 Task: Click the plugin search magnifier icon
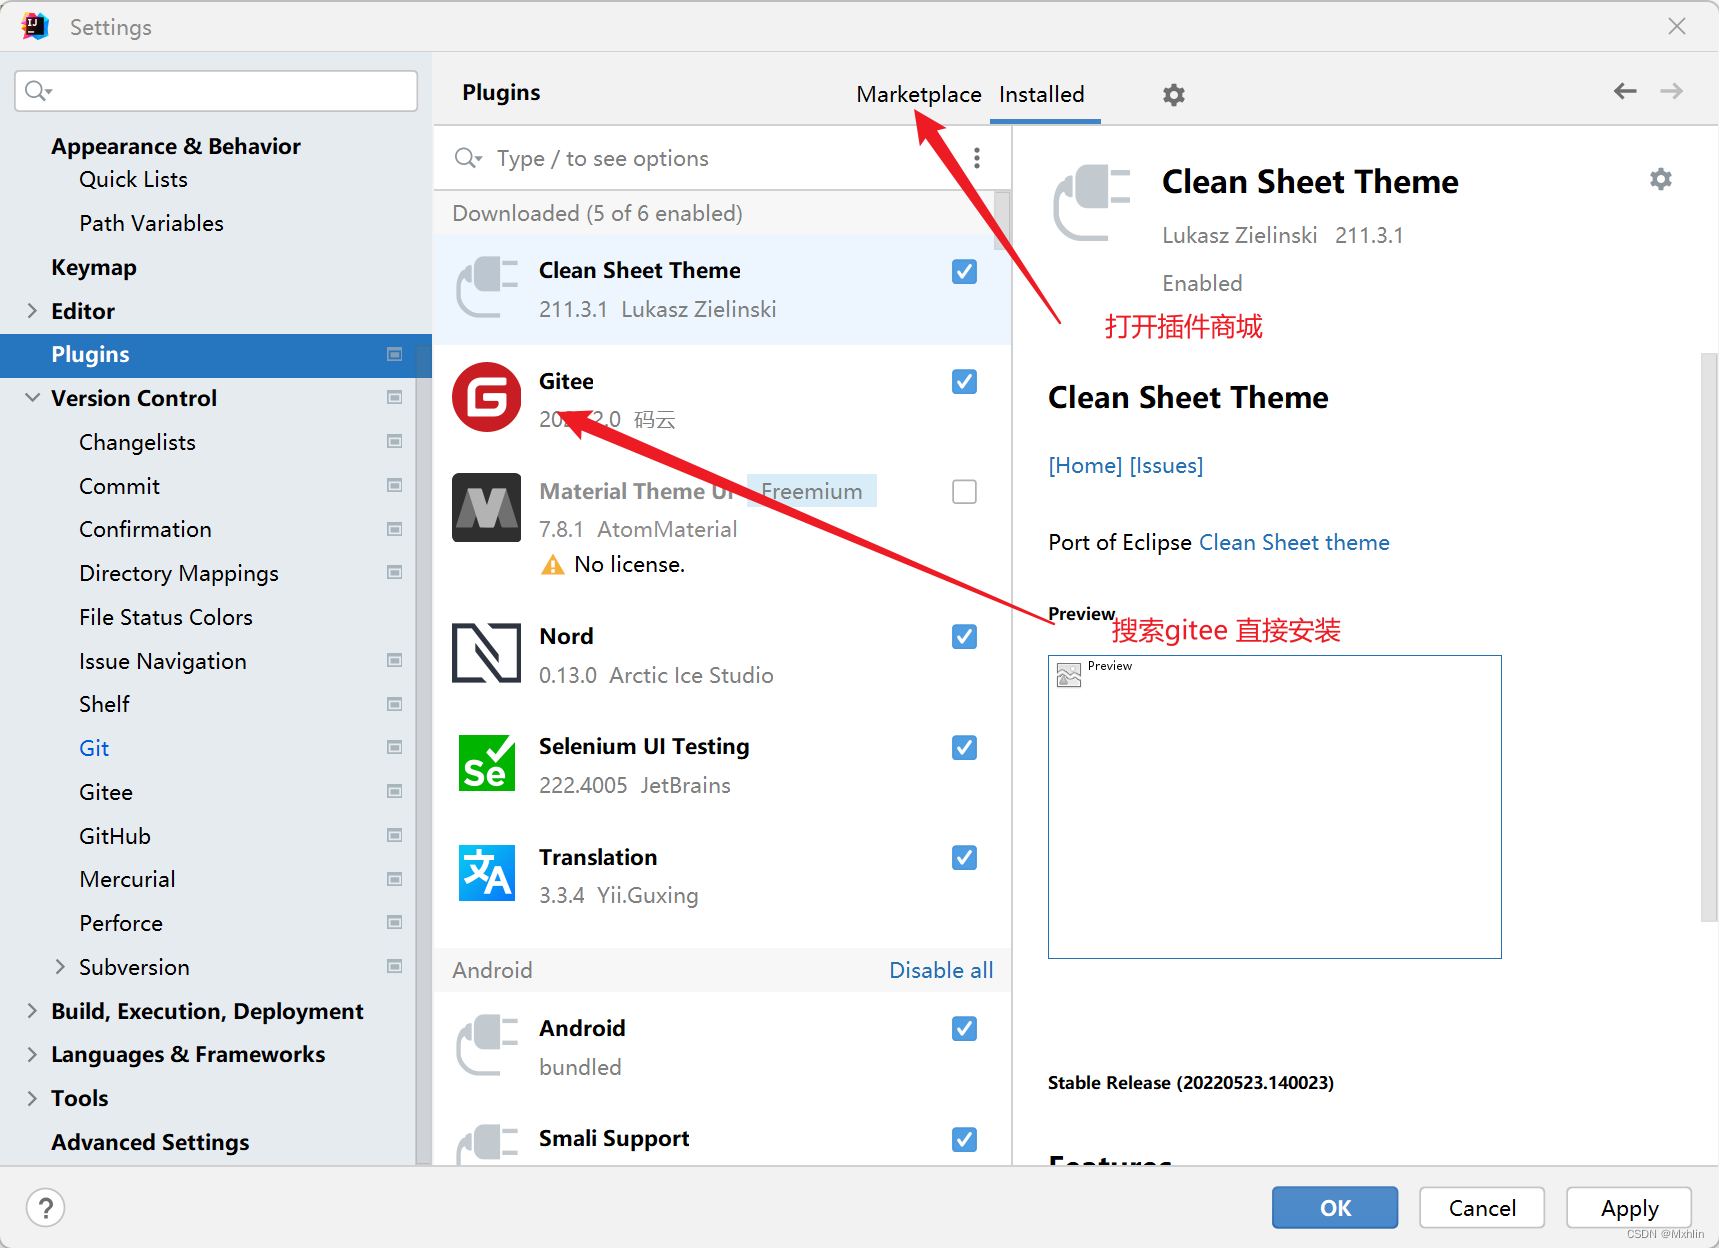pos(468,158)
